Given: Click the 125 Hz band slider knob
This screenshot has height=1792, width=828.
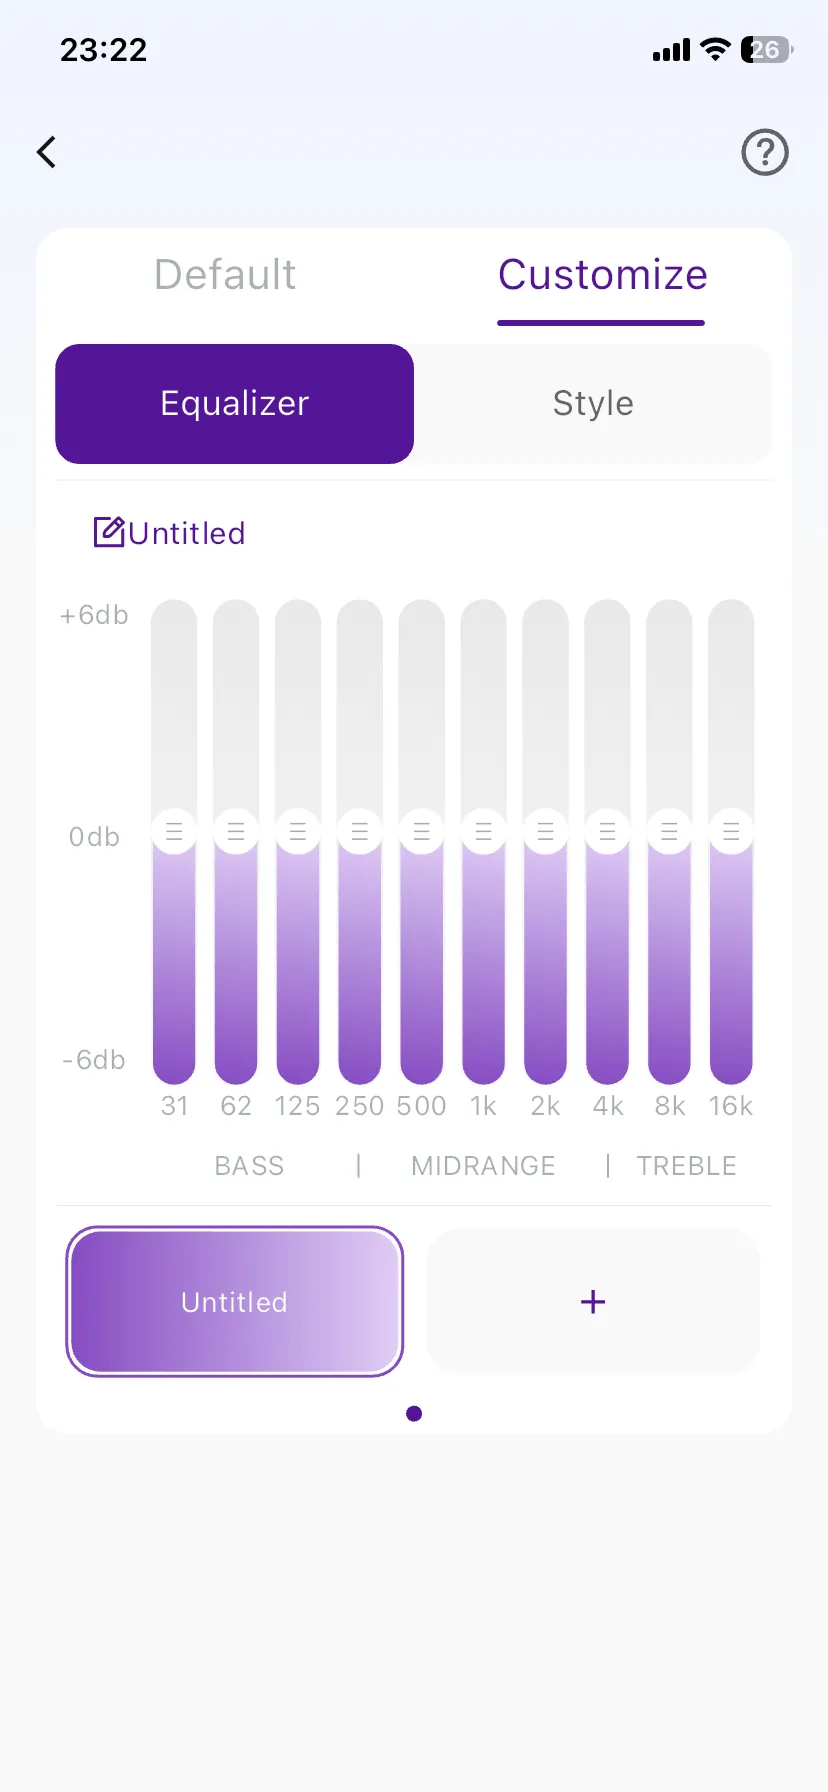Looking at the screenshot, I should click(298, 831).
